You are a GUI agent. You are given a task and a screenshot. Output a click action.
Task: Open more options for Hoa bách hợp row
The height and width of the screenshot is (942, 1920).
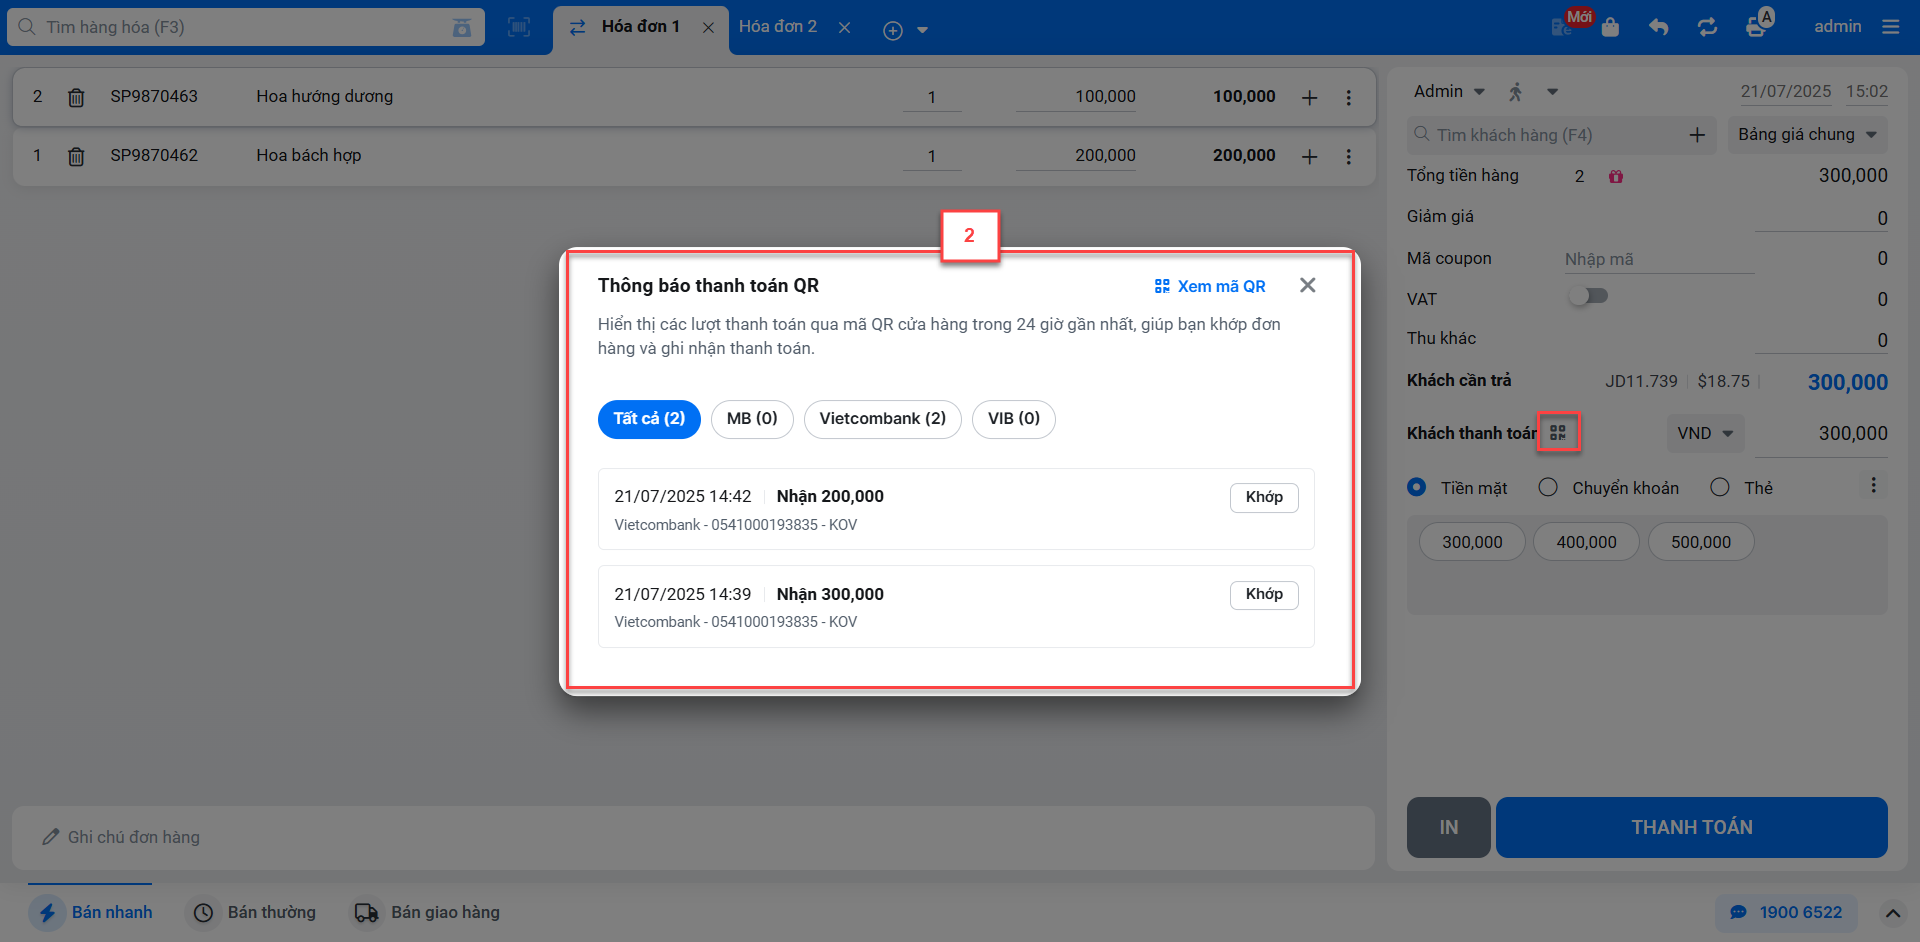tap(1348, 156)
